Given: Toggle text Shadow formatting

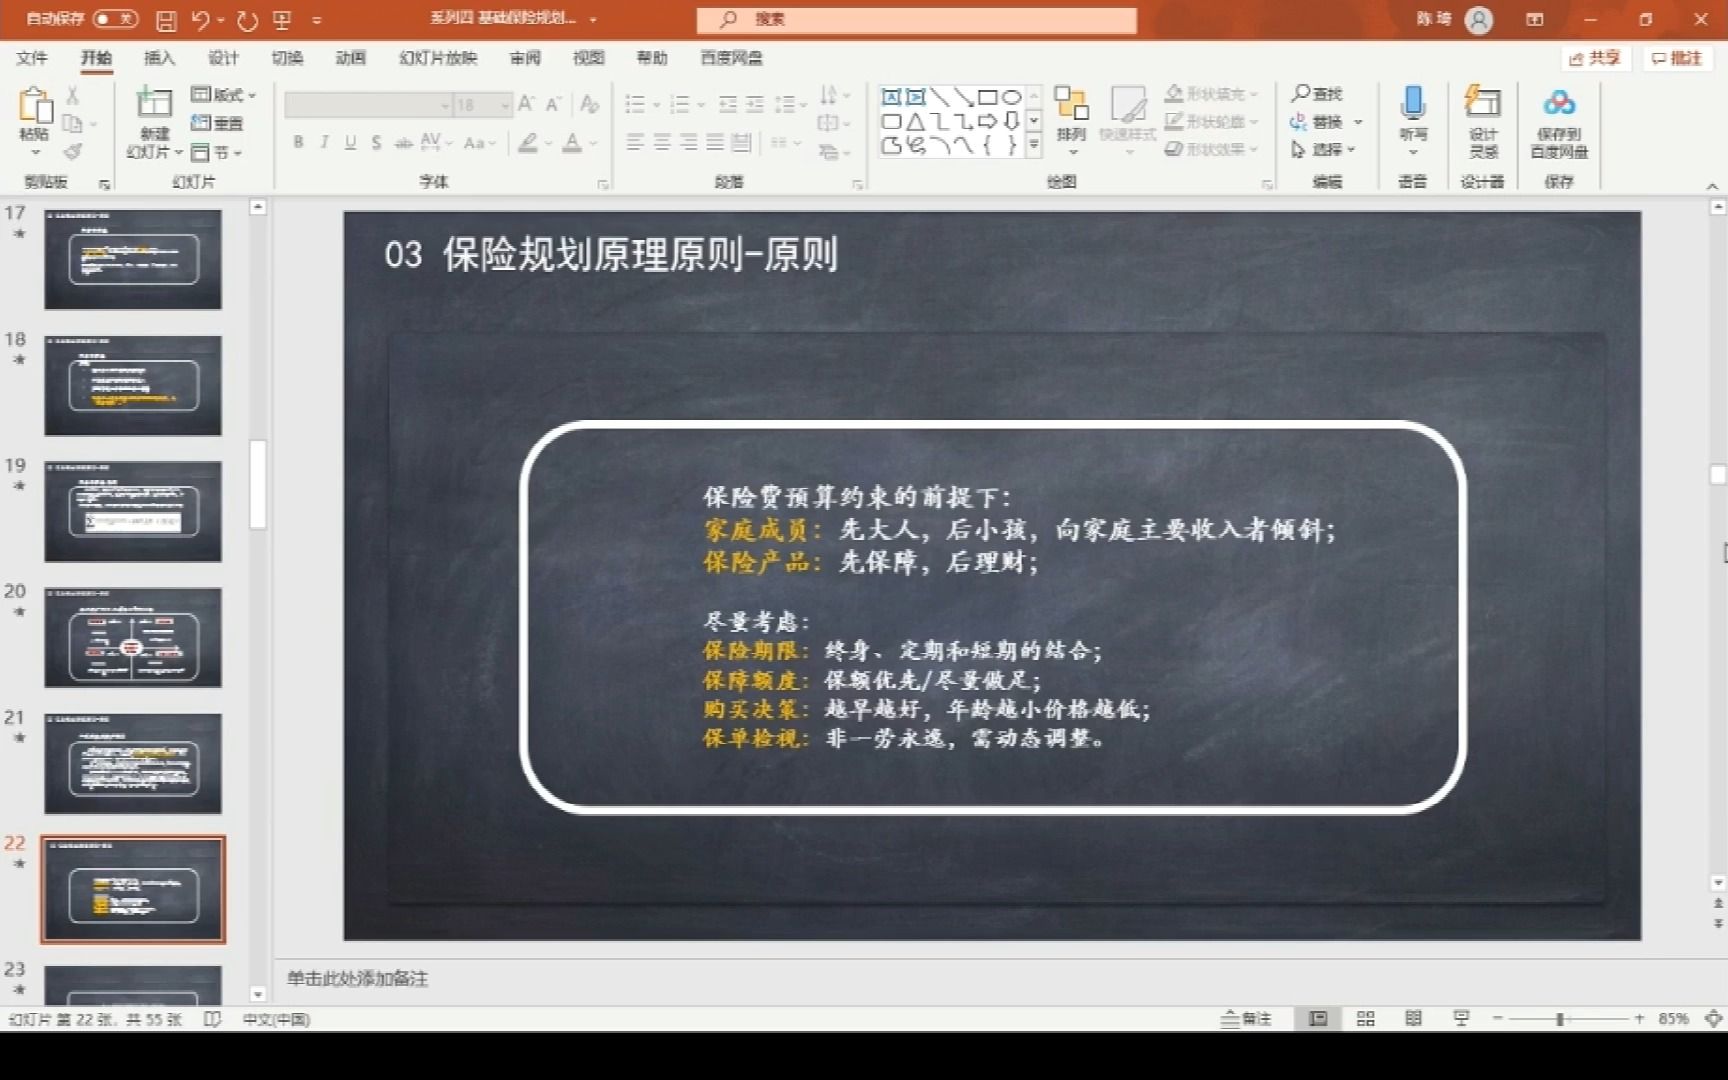Looking at the screenshot, I should point(376,143).
